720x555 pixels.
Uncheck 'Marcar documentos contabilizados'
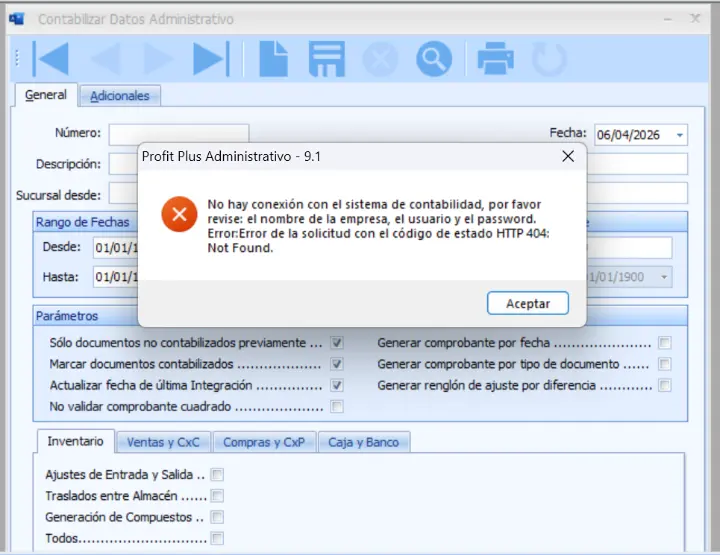tap(337, 364)
